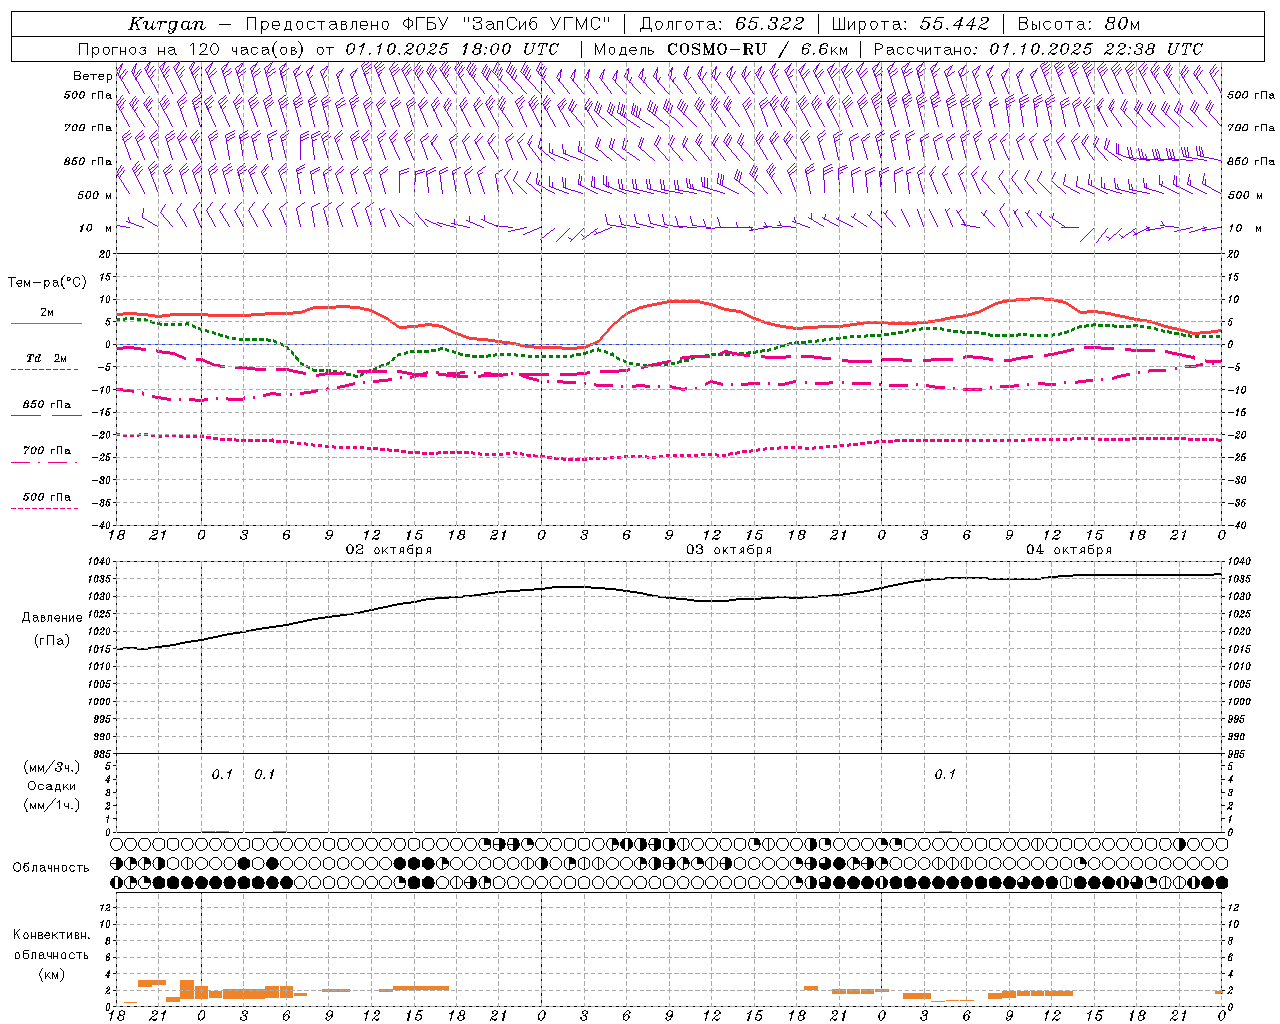1280x1024 pixels.
Task: Click the left "500 м" wind level label
Action: pos(94,195)
